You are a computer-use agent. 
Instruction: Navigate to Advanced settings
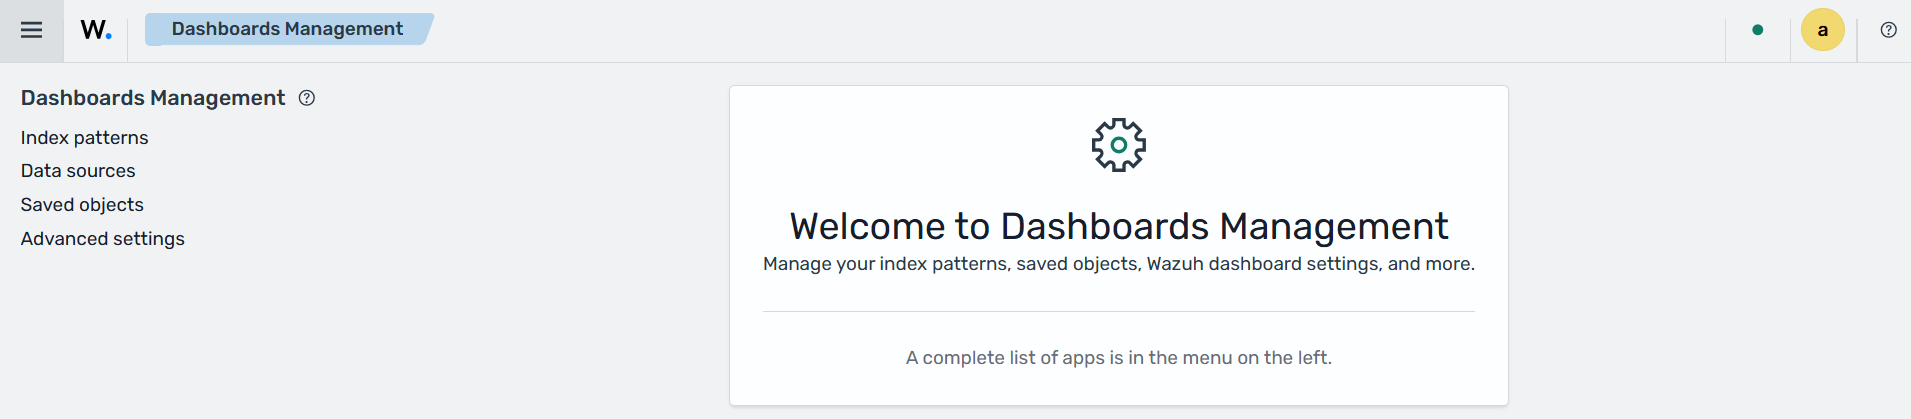coord(103,239)
